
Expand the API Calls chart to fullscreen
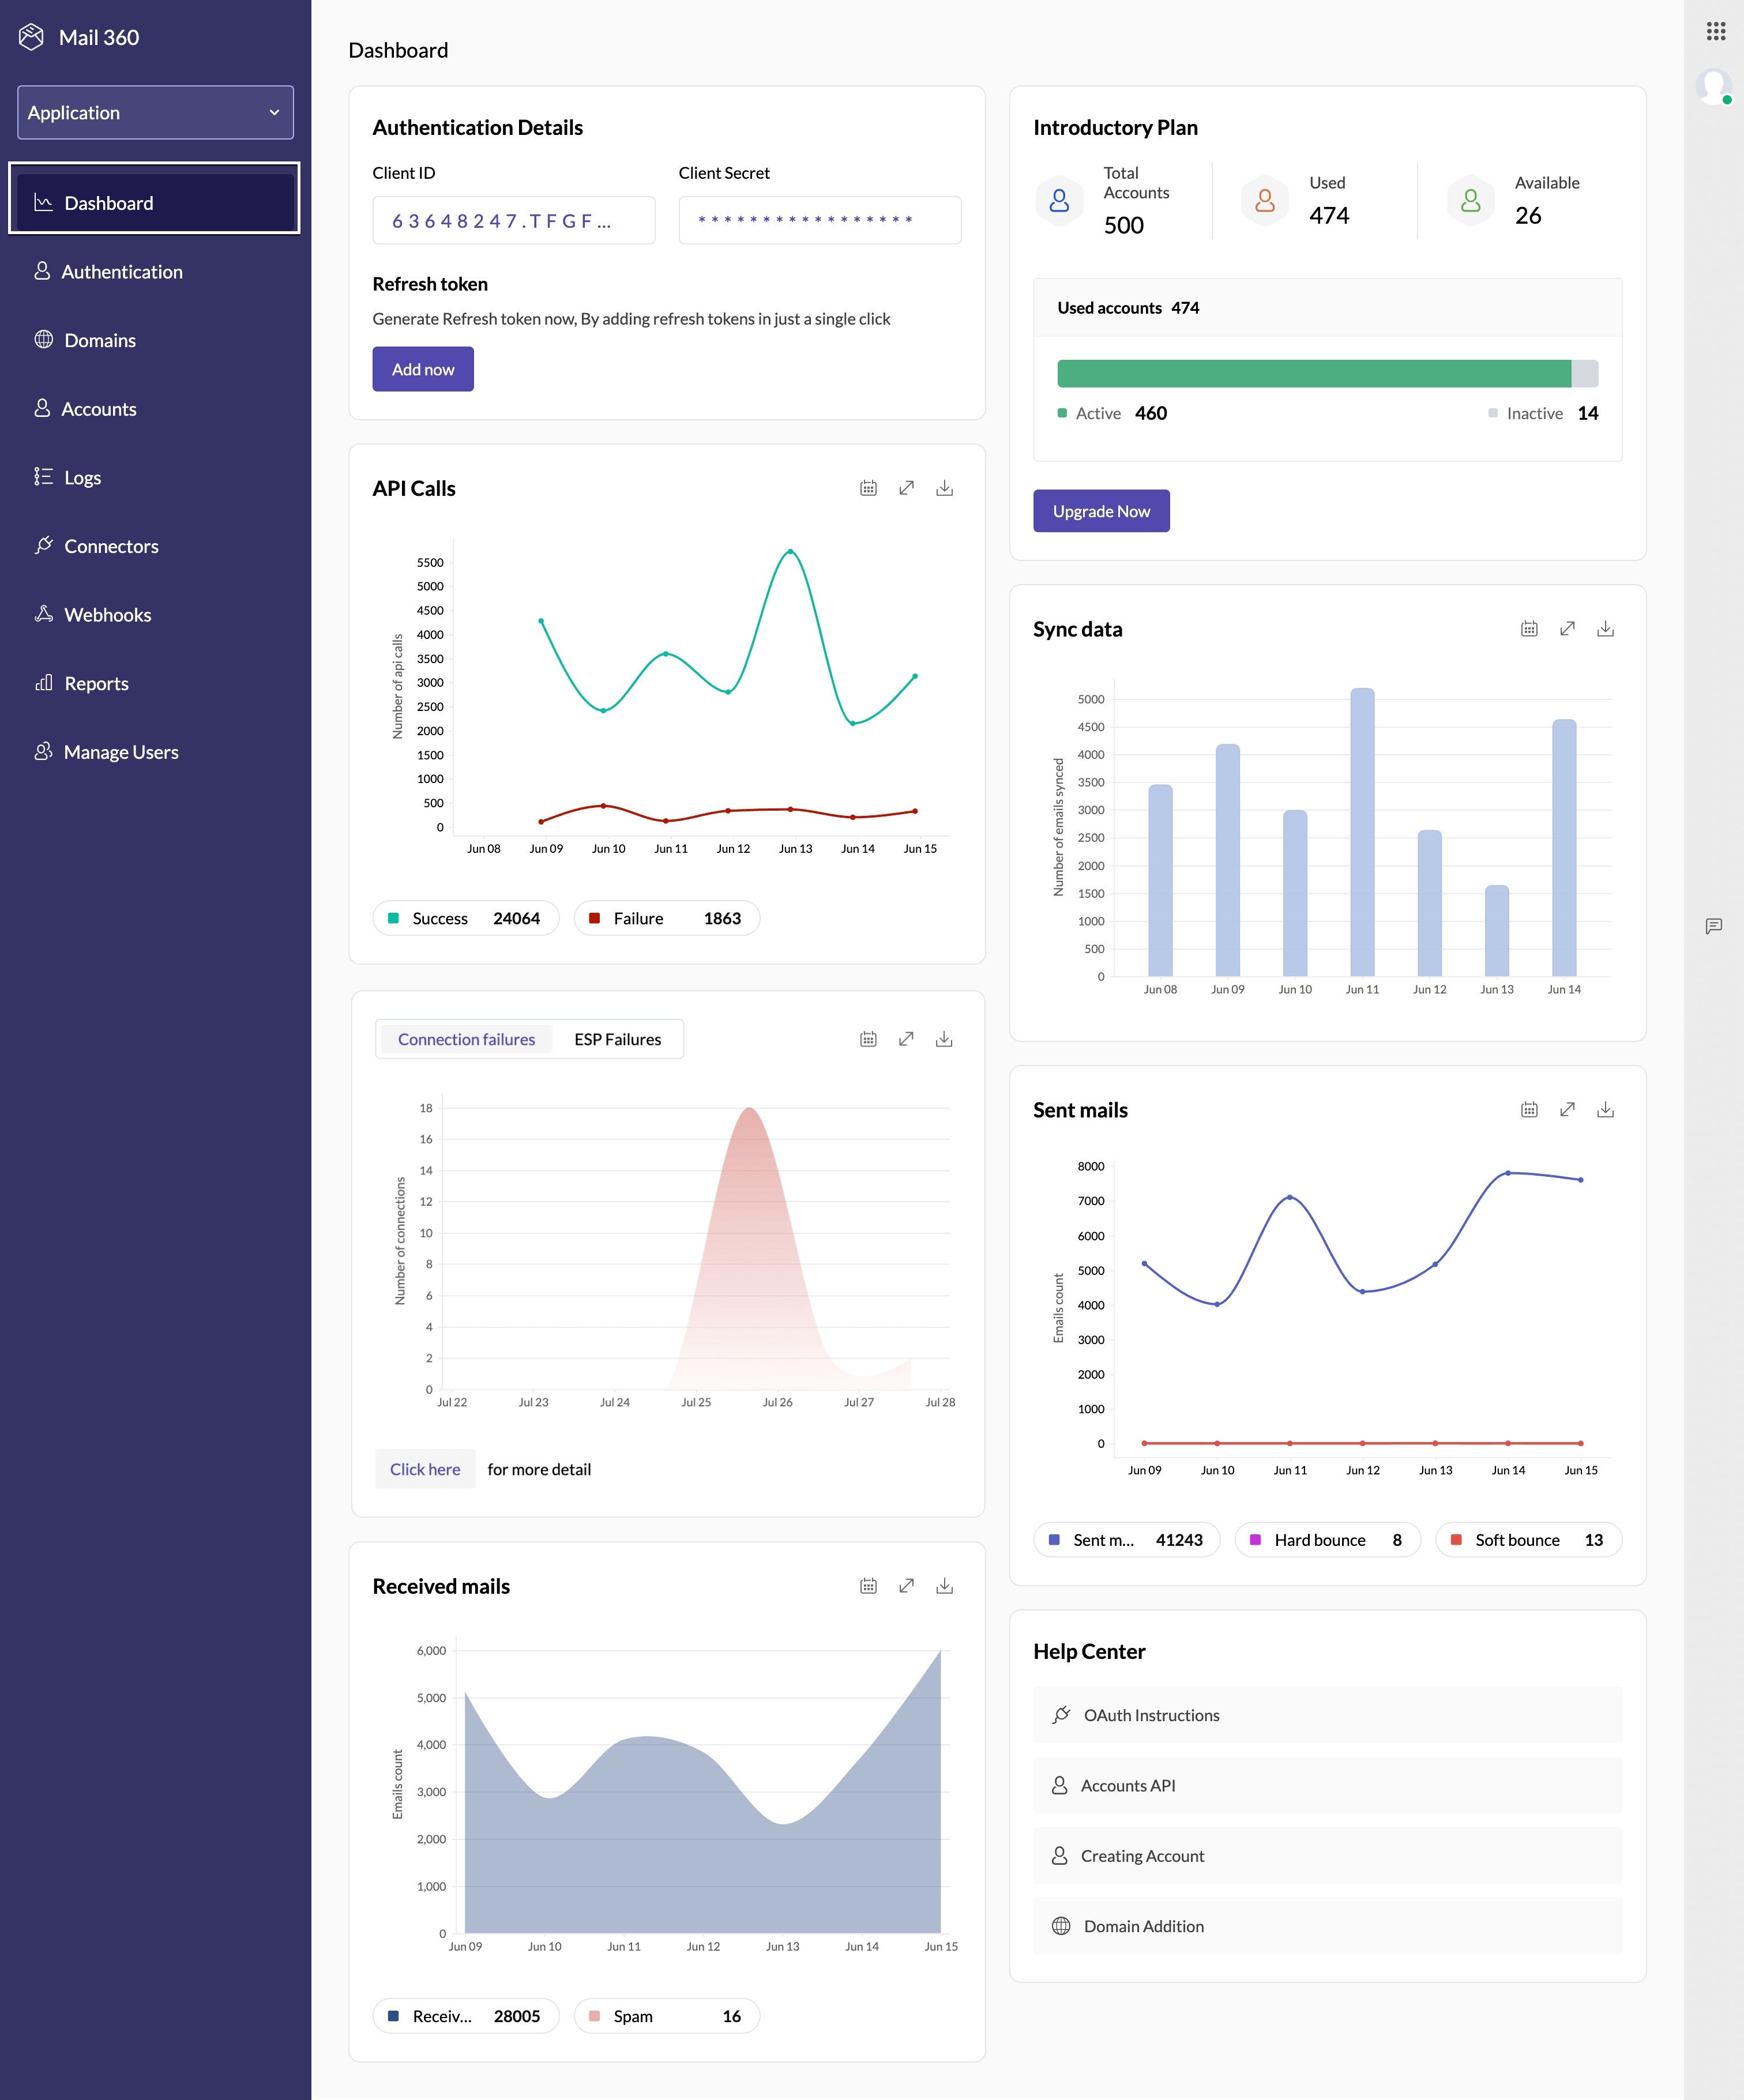point(906,488)
